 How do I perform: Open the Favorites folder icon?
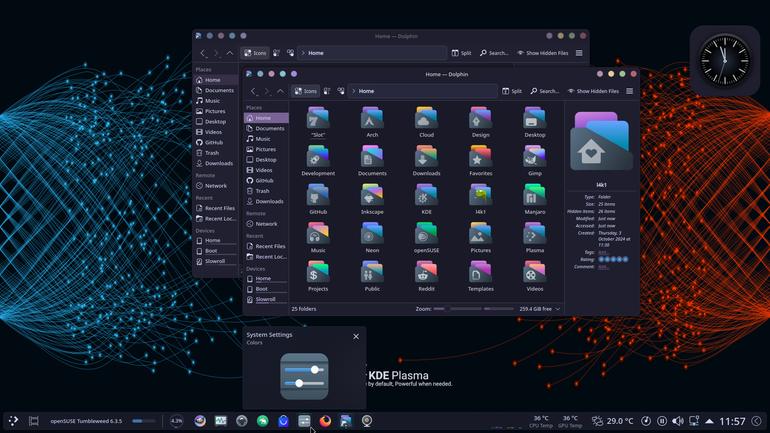pos(480,157)
